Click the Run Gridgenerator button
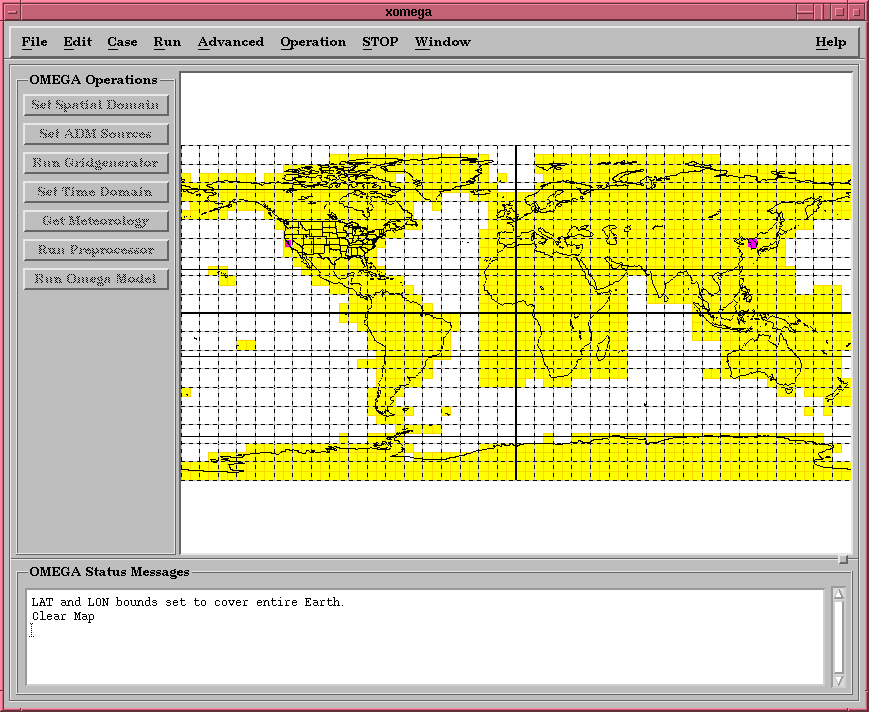The height and width of the screenshot is (712, 869). (x=96, y=163)
